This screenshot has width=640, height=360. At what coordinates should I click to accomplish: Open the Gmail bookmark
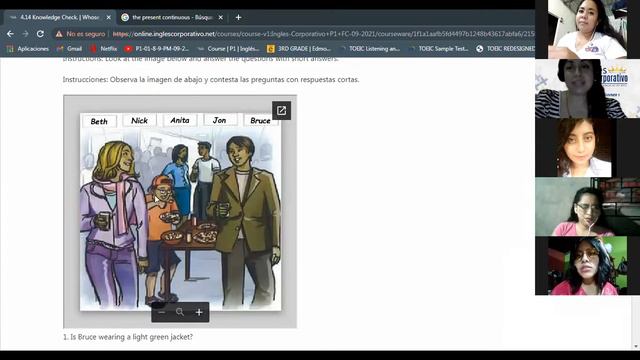tap(69, 49)
